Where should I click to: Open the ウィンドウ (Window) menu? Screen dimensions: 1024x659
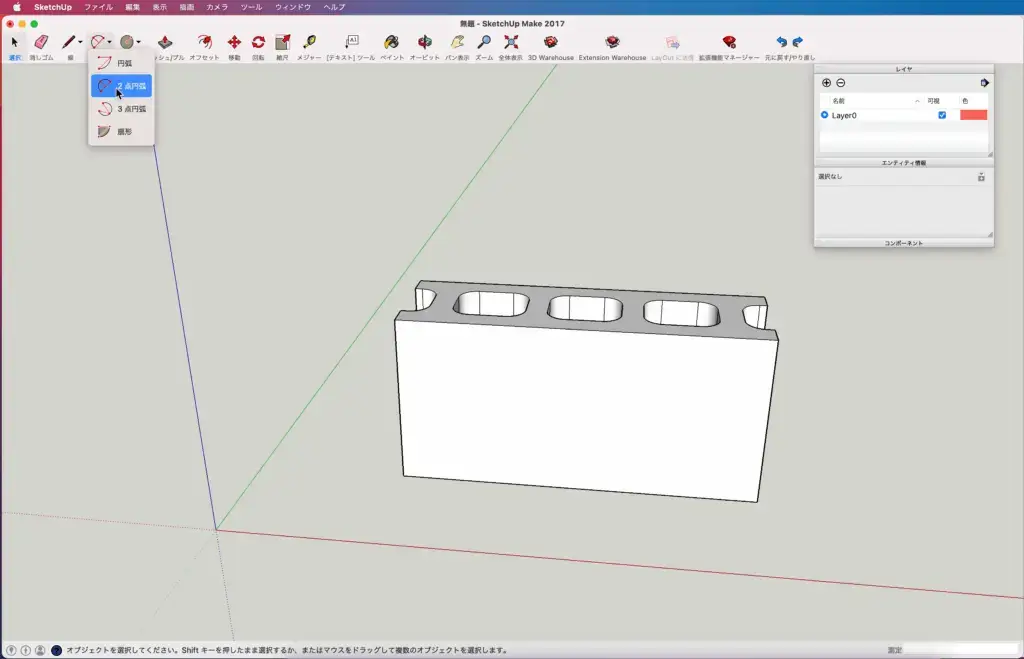293,7
